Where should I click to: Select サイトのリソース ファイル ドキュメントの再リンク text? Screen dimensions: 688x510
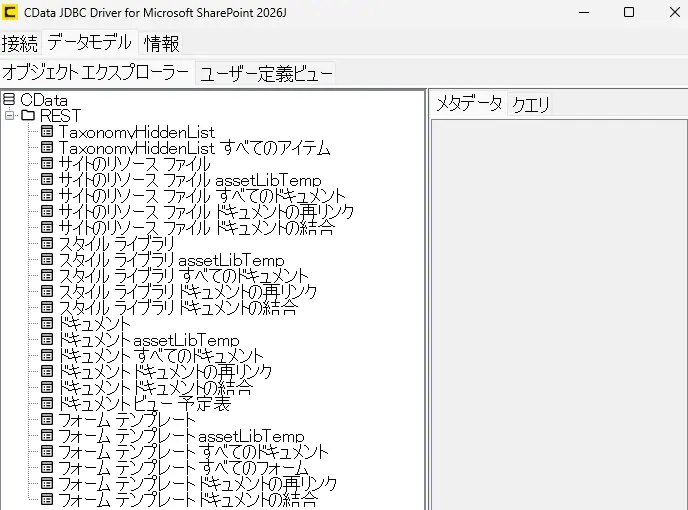[206, 212]
